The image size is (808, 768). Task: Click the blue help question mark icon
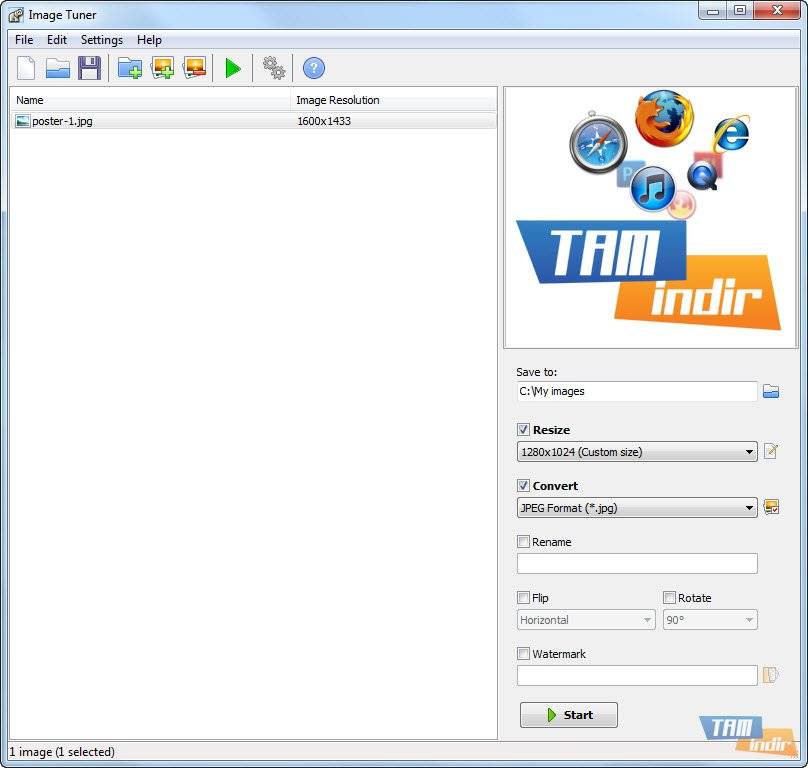click(x=314, y=68)
